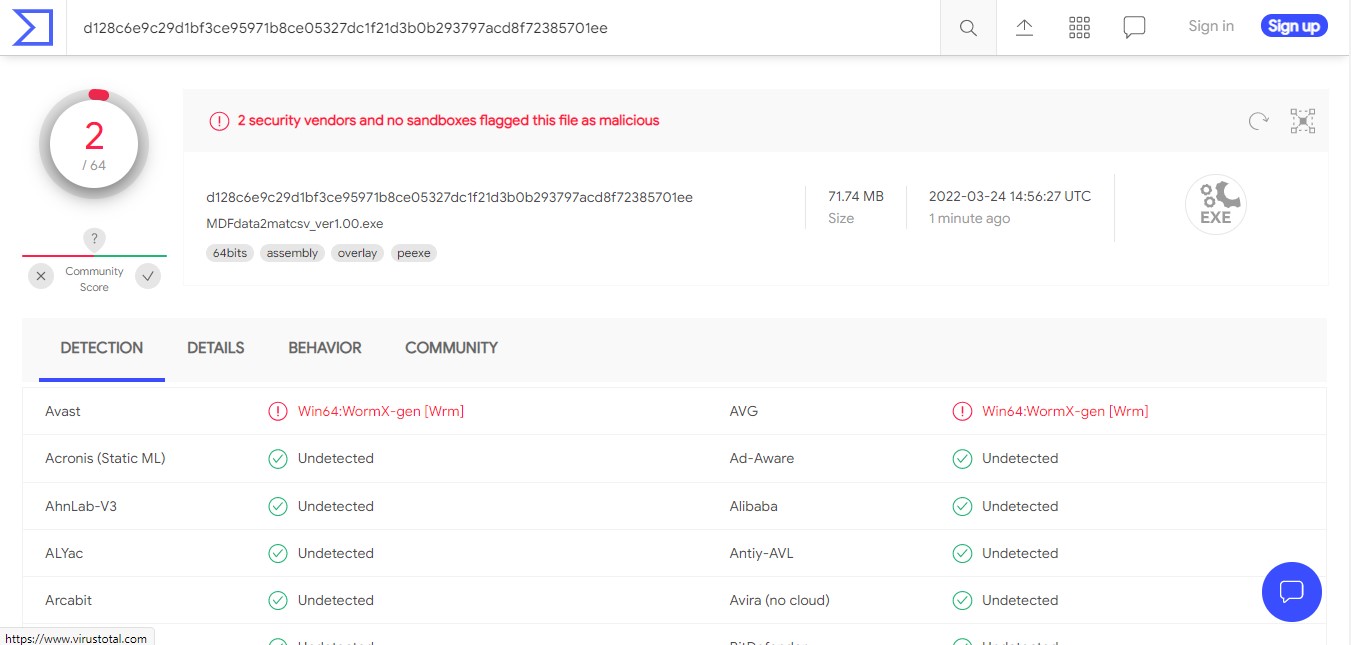Screen dimensions: 1351x645
Task: Click the EXE file type icon
Action: (x=1216, y=205)
